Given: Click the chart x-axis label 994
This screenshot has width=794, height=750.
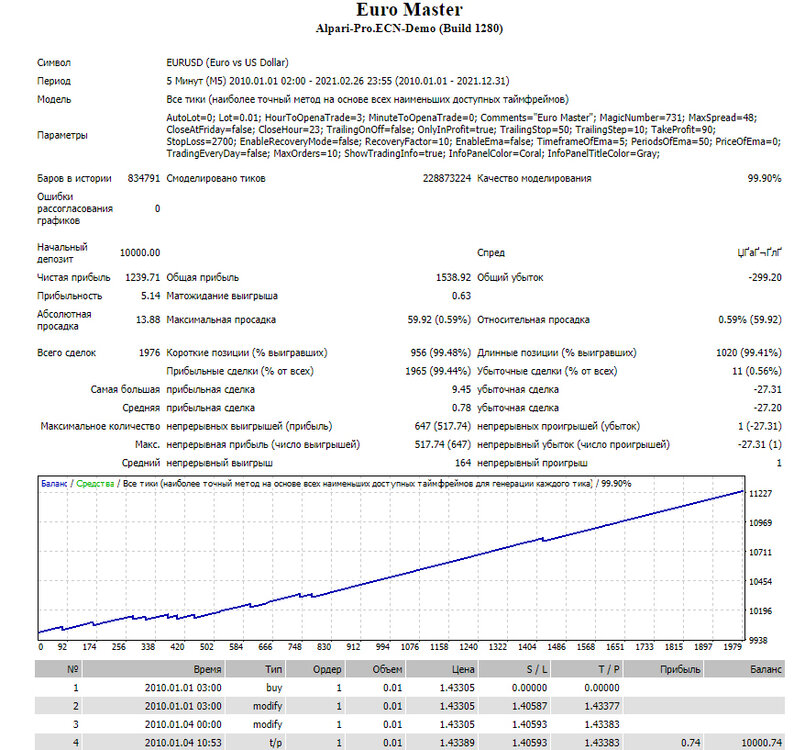Looking at the screenshot, I should pos(383,647).
